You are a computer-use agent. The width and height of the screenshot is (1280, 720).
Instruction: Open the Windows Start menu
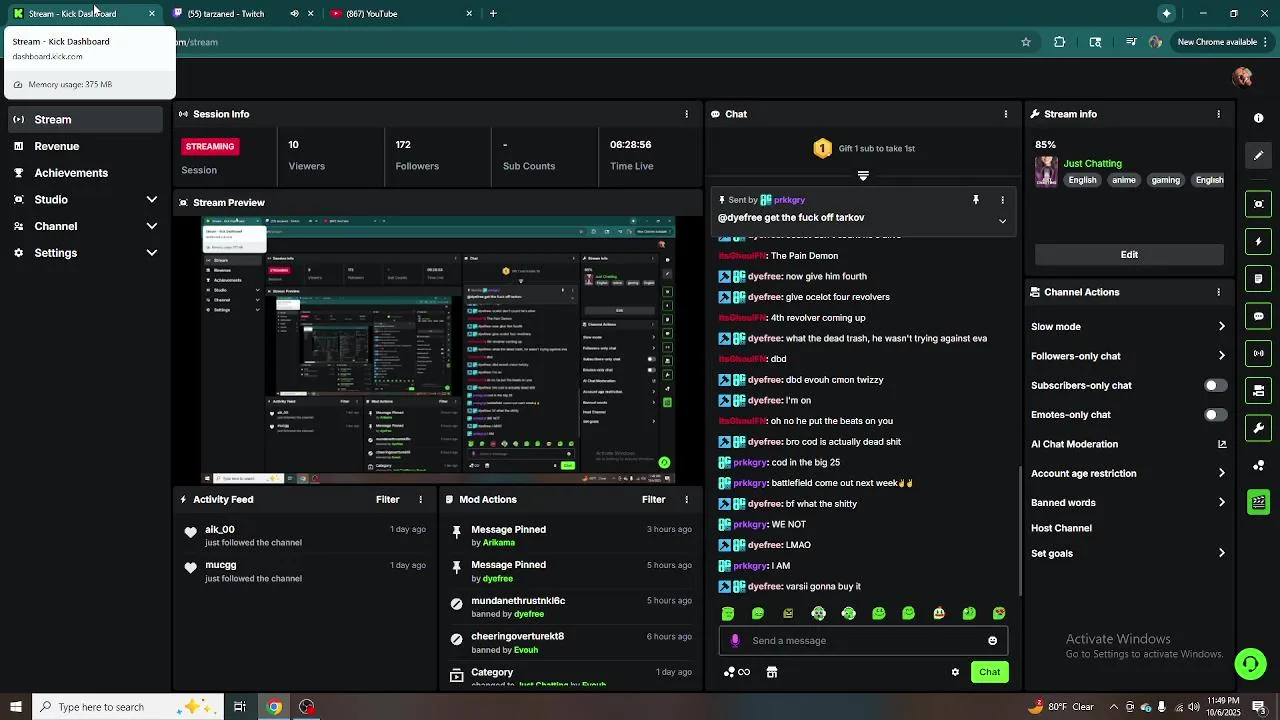point(15,707)
